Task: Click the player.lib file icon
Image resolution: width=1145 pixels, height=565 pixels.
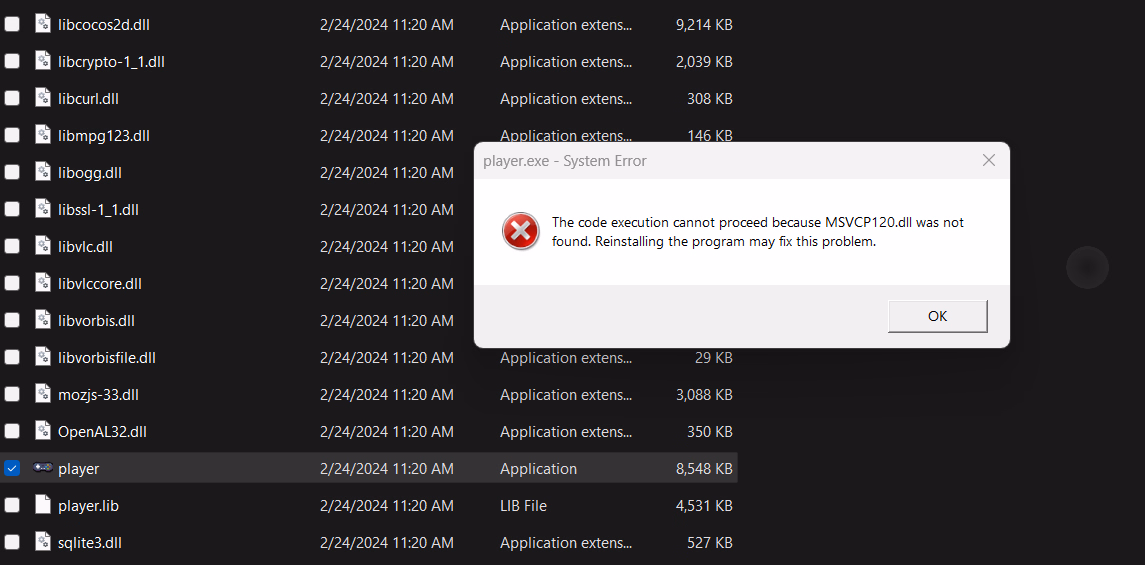Action: tap(42, 505)
